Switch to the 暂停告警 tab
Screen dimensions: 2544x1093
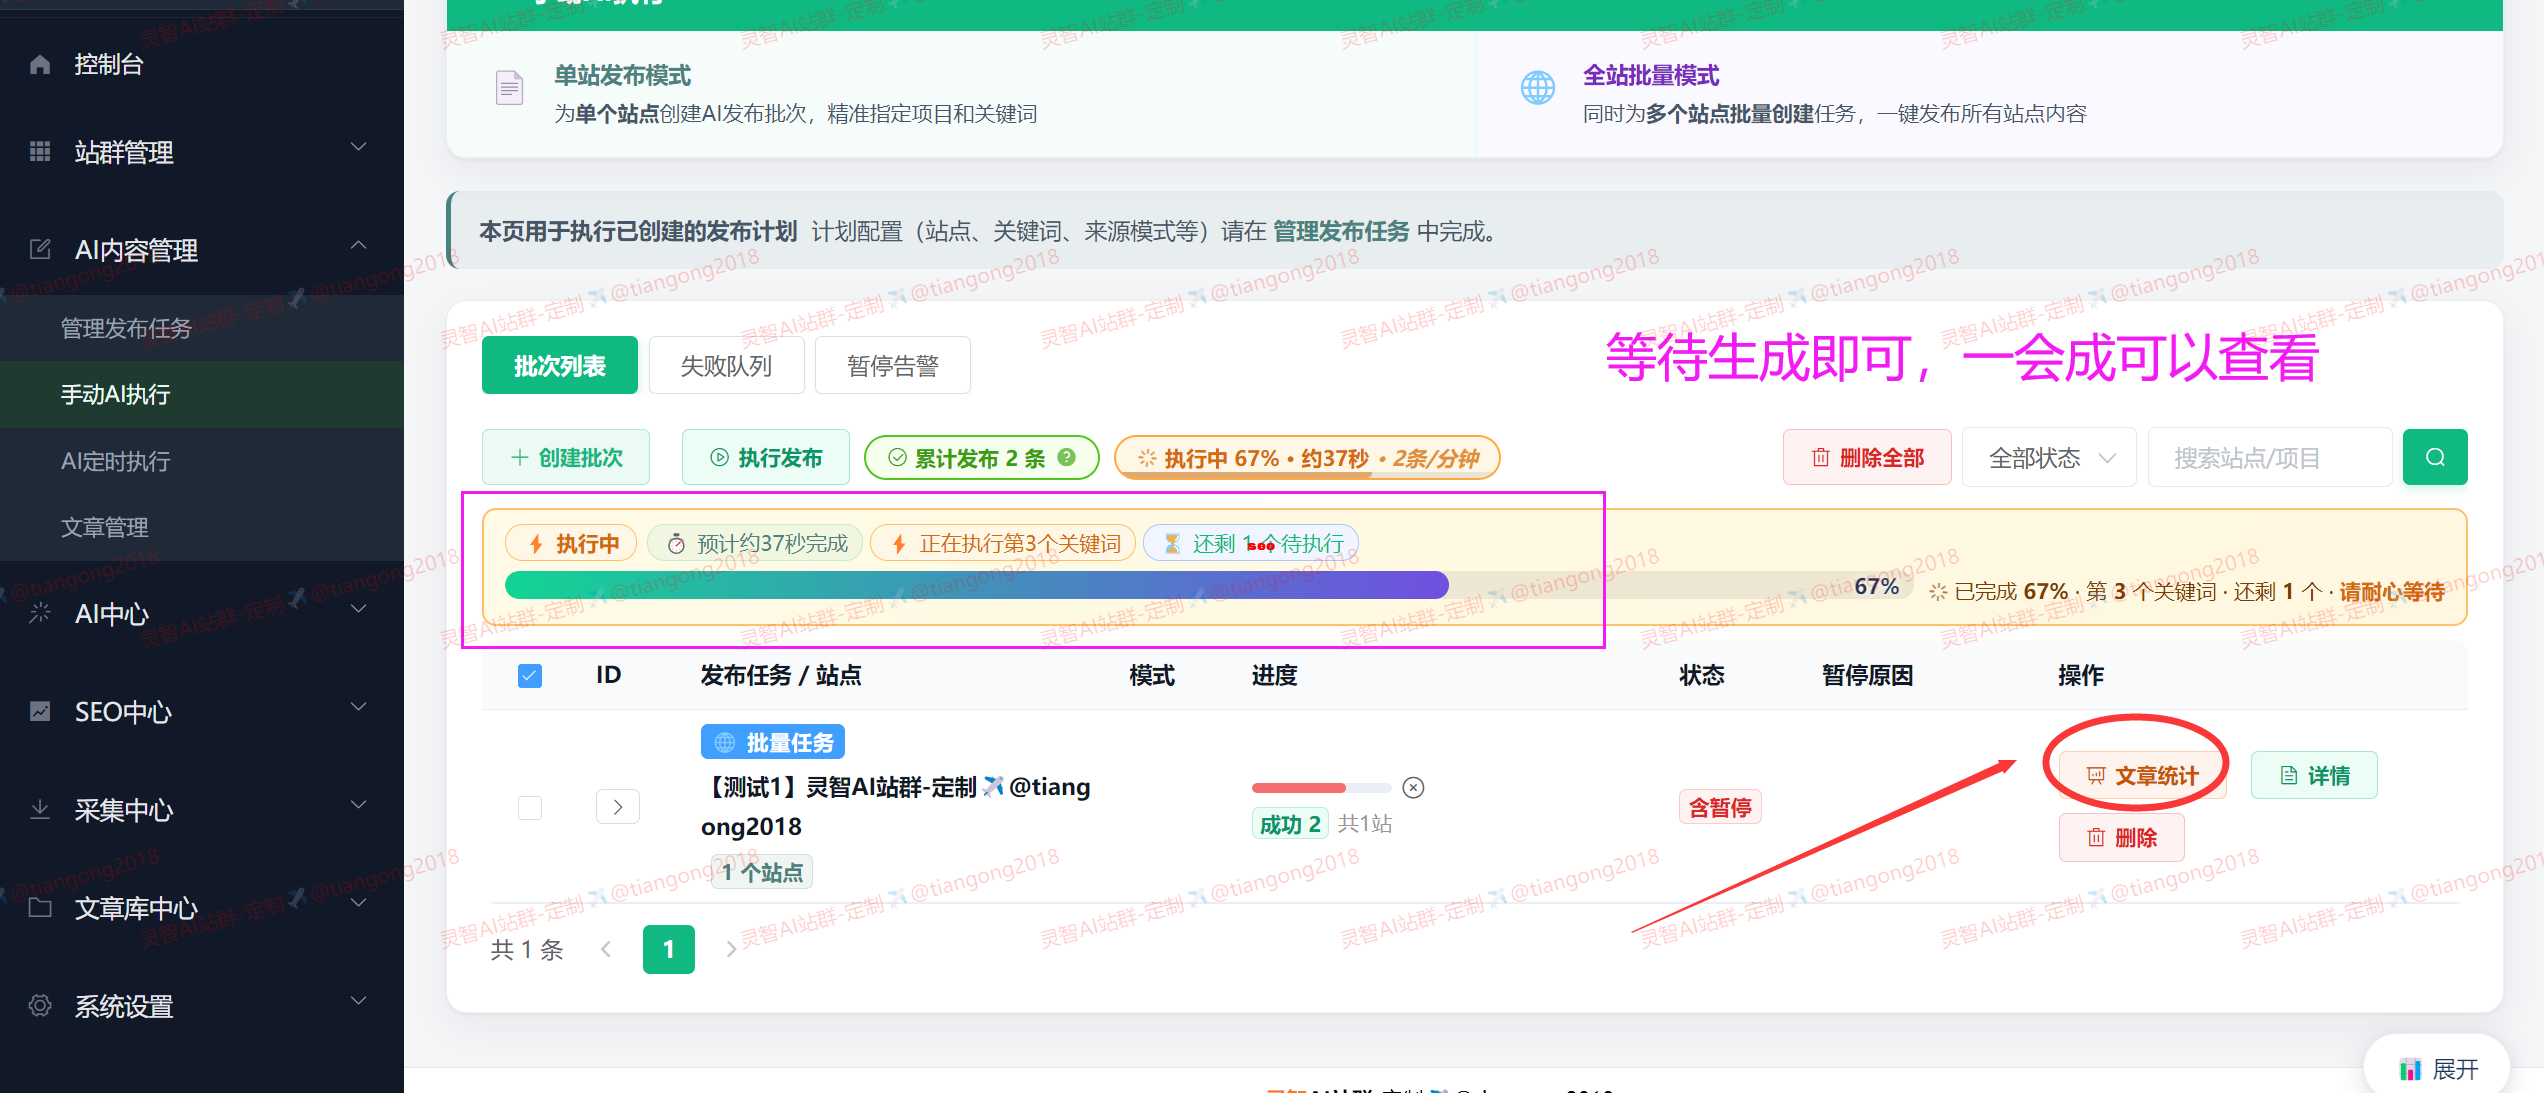tap(892, 364)
